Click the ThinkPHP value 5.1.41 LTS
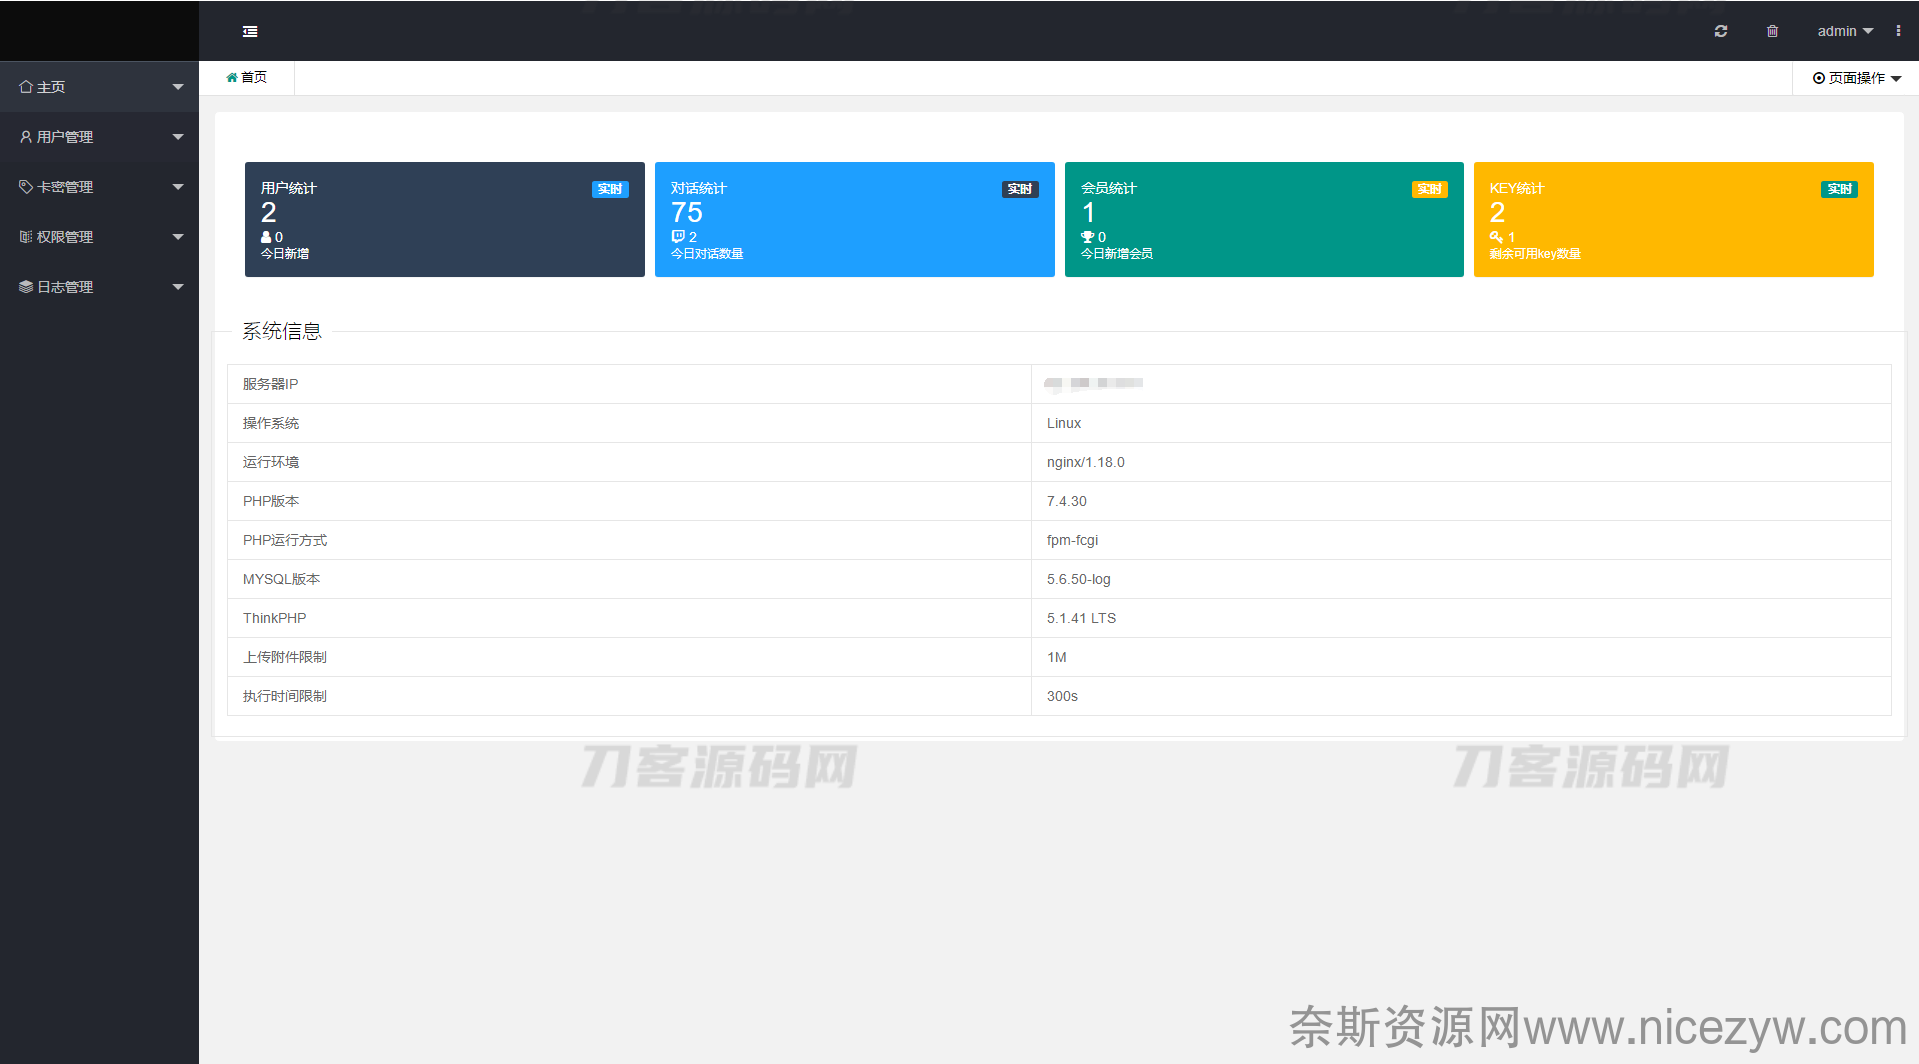 1082,618
